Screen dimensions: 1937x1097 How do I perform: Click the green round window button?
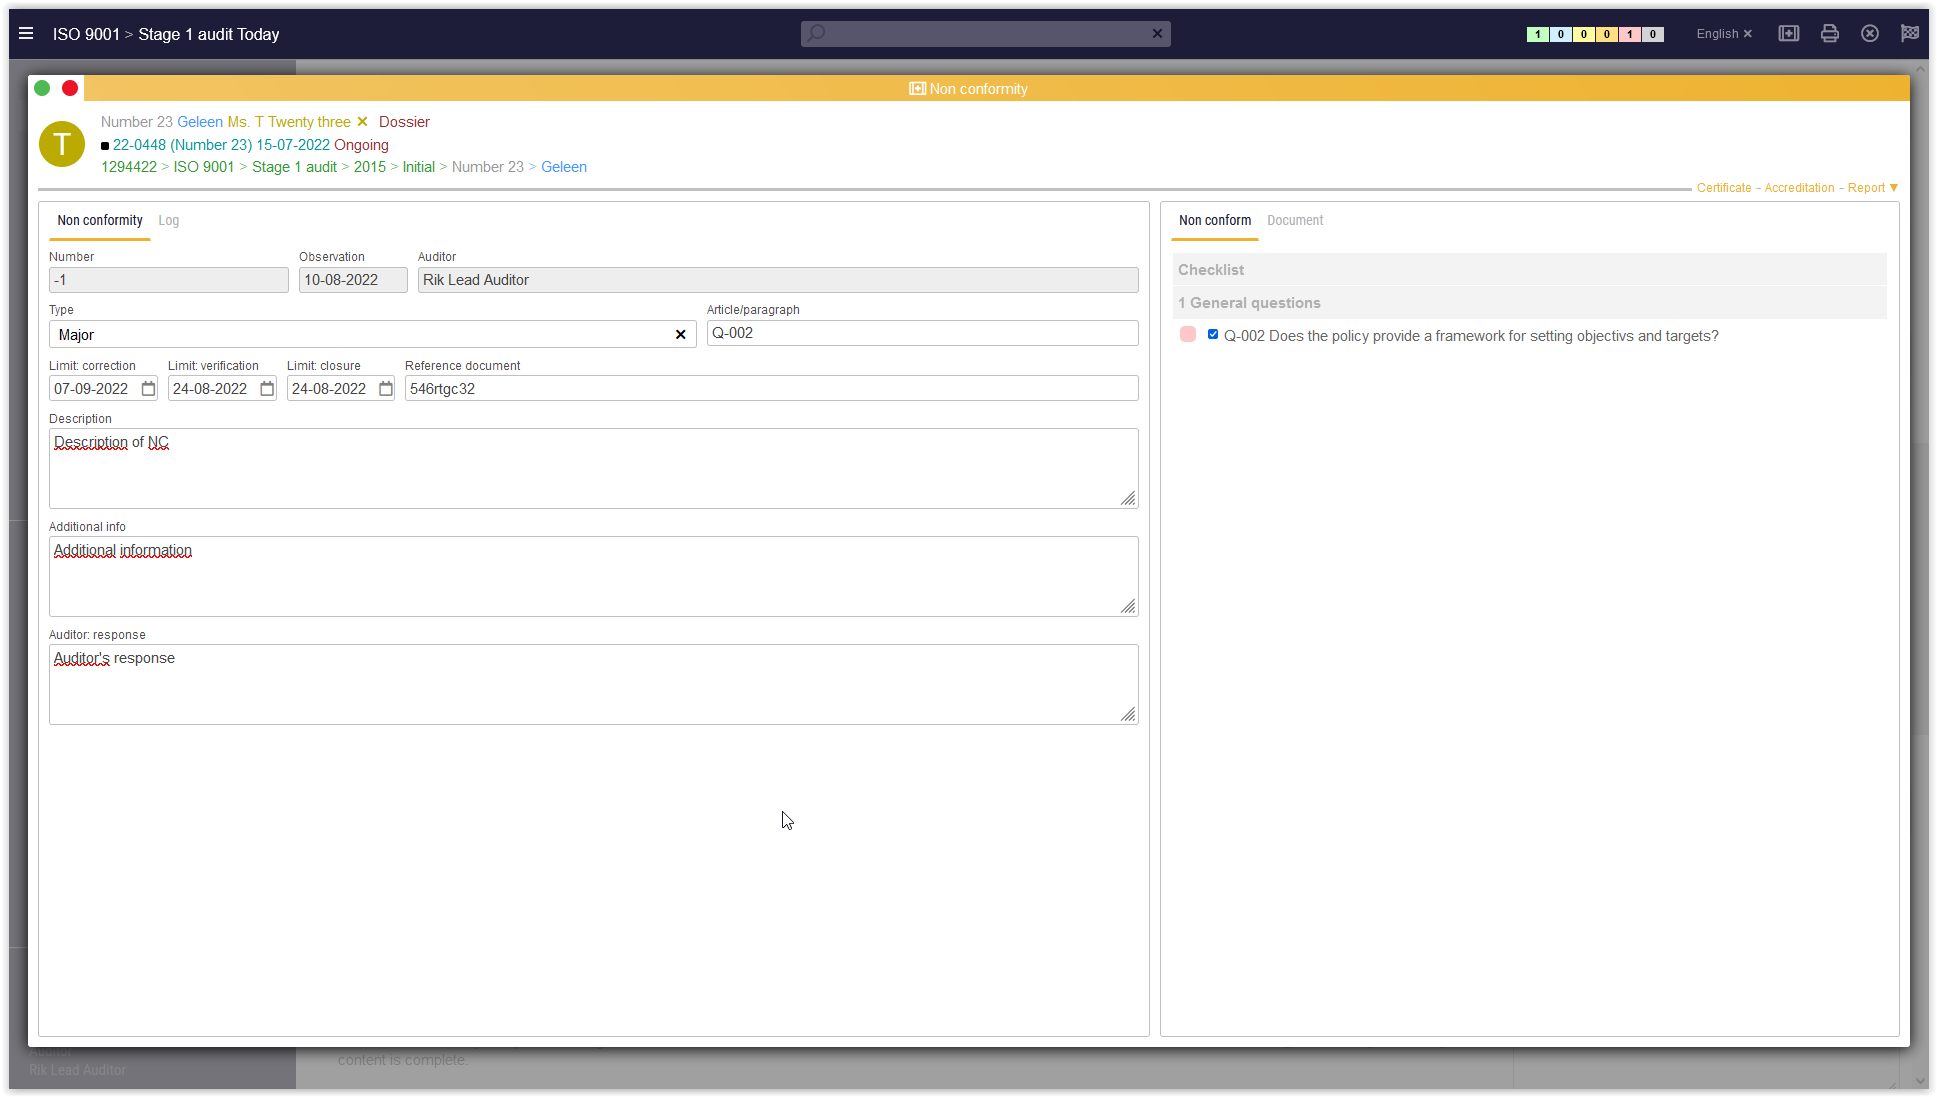[x=42, y=88]
